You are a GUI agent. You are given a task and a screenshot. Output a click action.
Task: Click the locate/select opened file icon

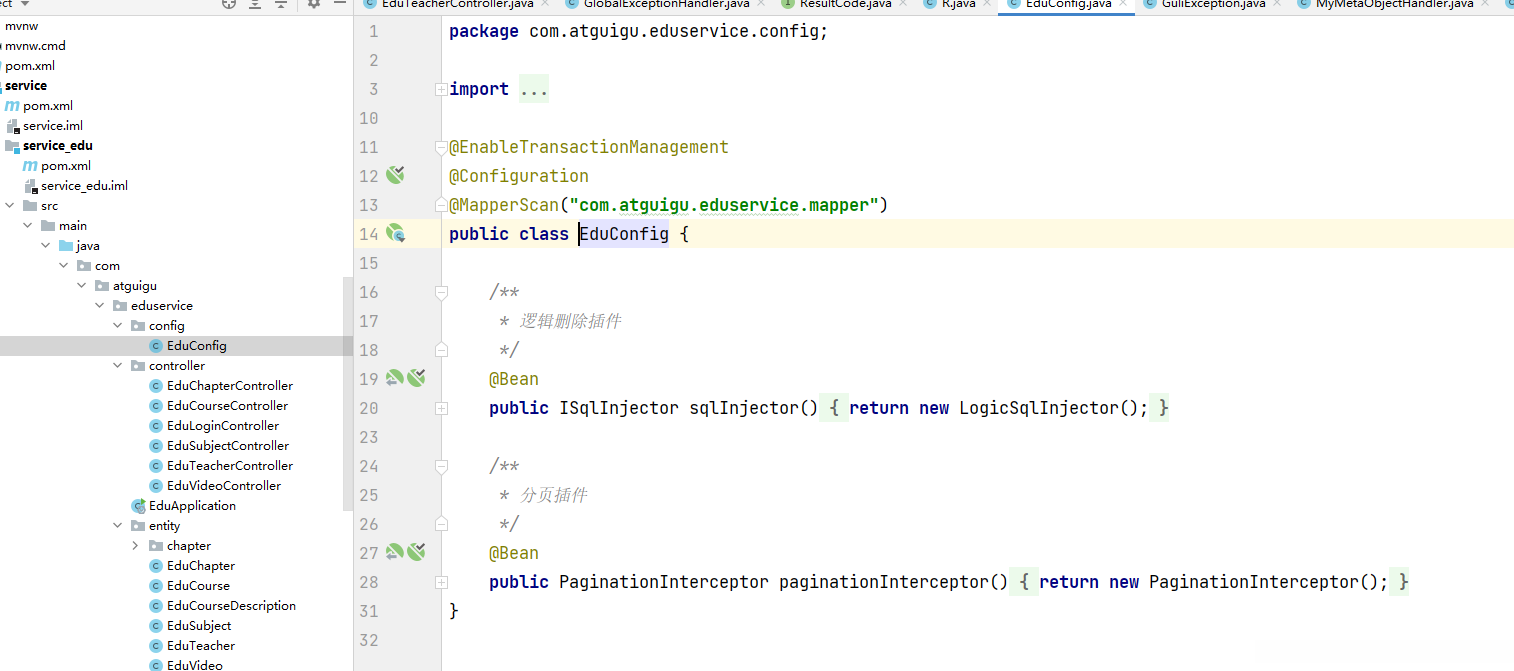[x=229, y=4]
